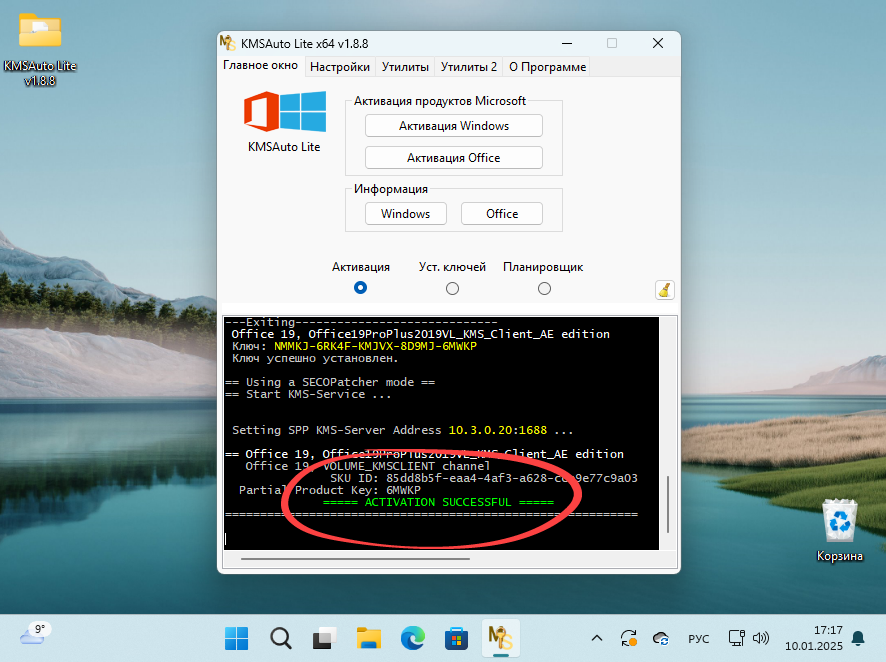Open the РУС language indicator
The height and width of the screenshot is (662, 886).
(698, 638)
